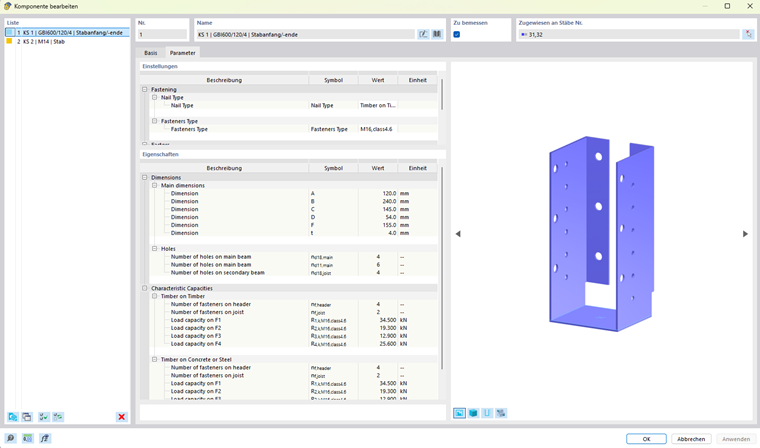Show previous preview with left arrow

tap(458, 234)
